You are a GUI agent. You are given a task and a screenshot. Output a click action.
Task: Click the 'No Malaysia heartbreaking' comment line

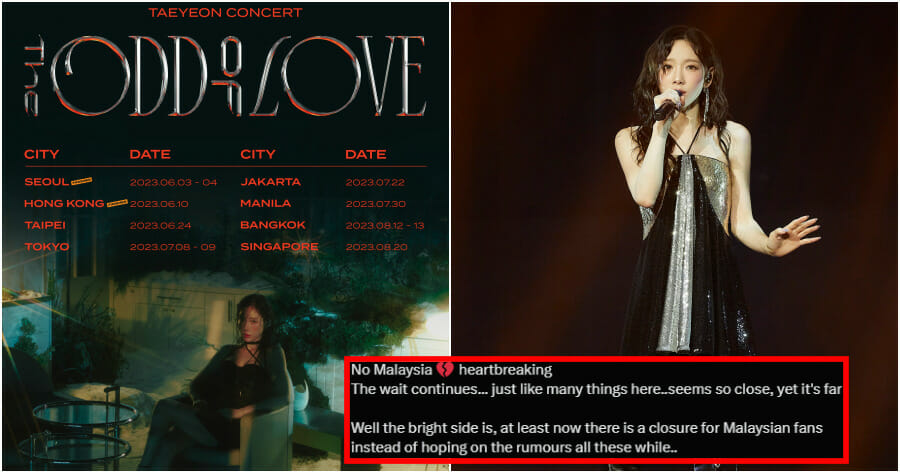click(x=451, y=370)
